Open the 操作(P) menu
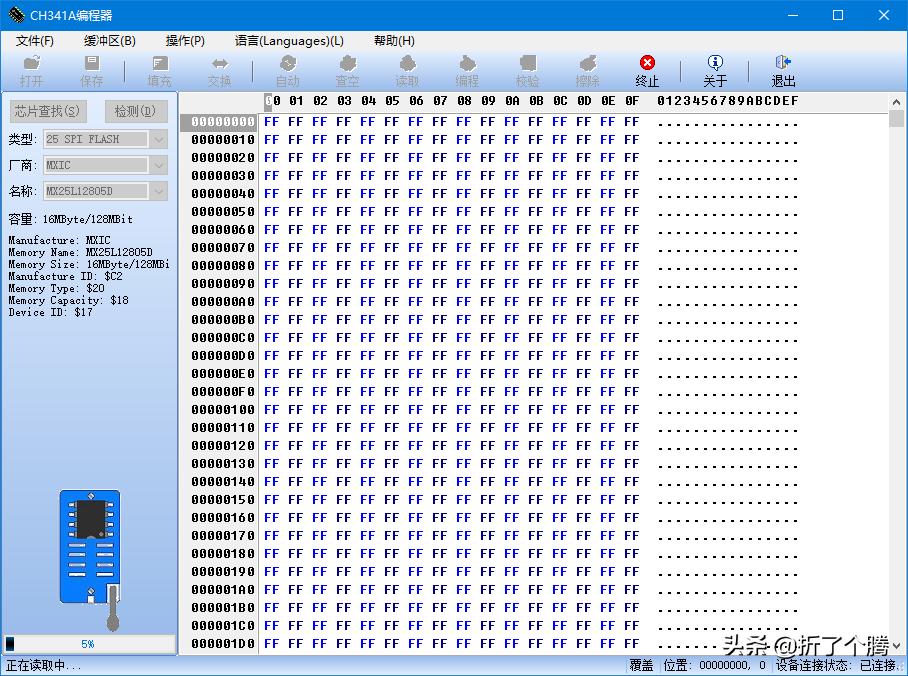908x676 pixels. pyautogui.click(x=185, y=41)
